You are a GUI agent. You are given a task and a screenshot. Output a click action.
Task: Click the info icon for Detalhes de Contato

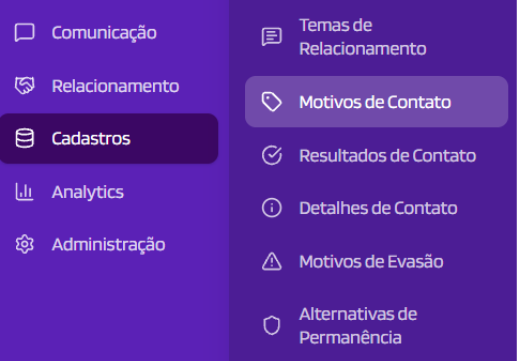(x=272, y=208)
